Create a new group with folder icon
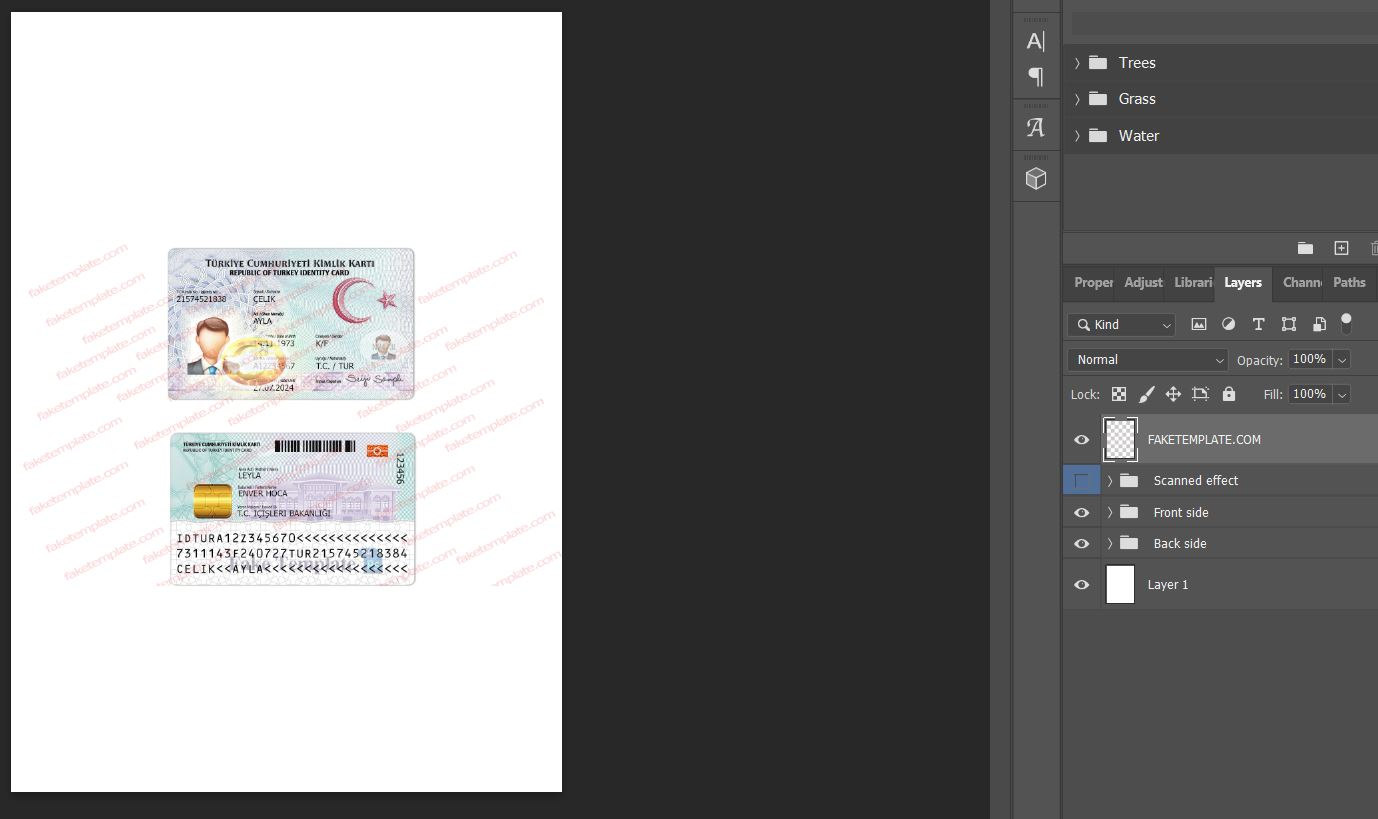Screen dimensions: 1378x819 click(x=1305, y=248)
